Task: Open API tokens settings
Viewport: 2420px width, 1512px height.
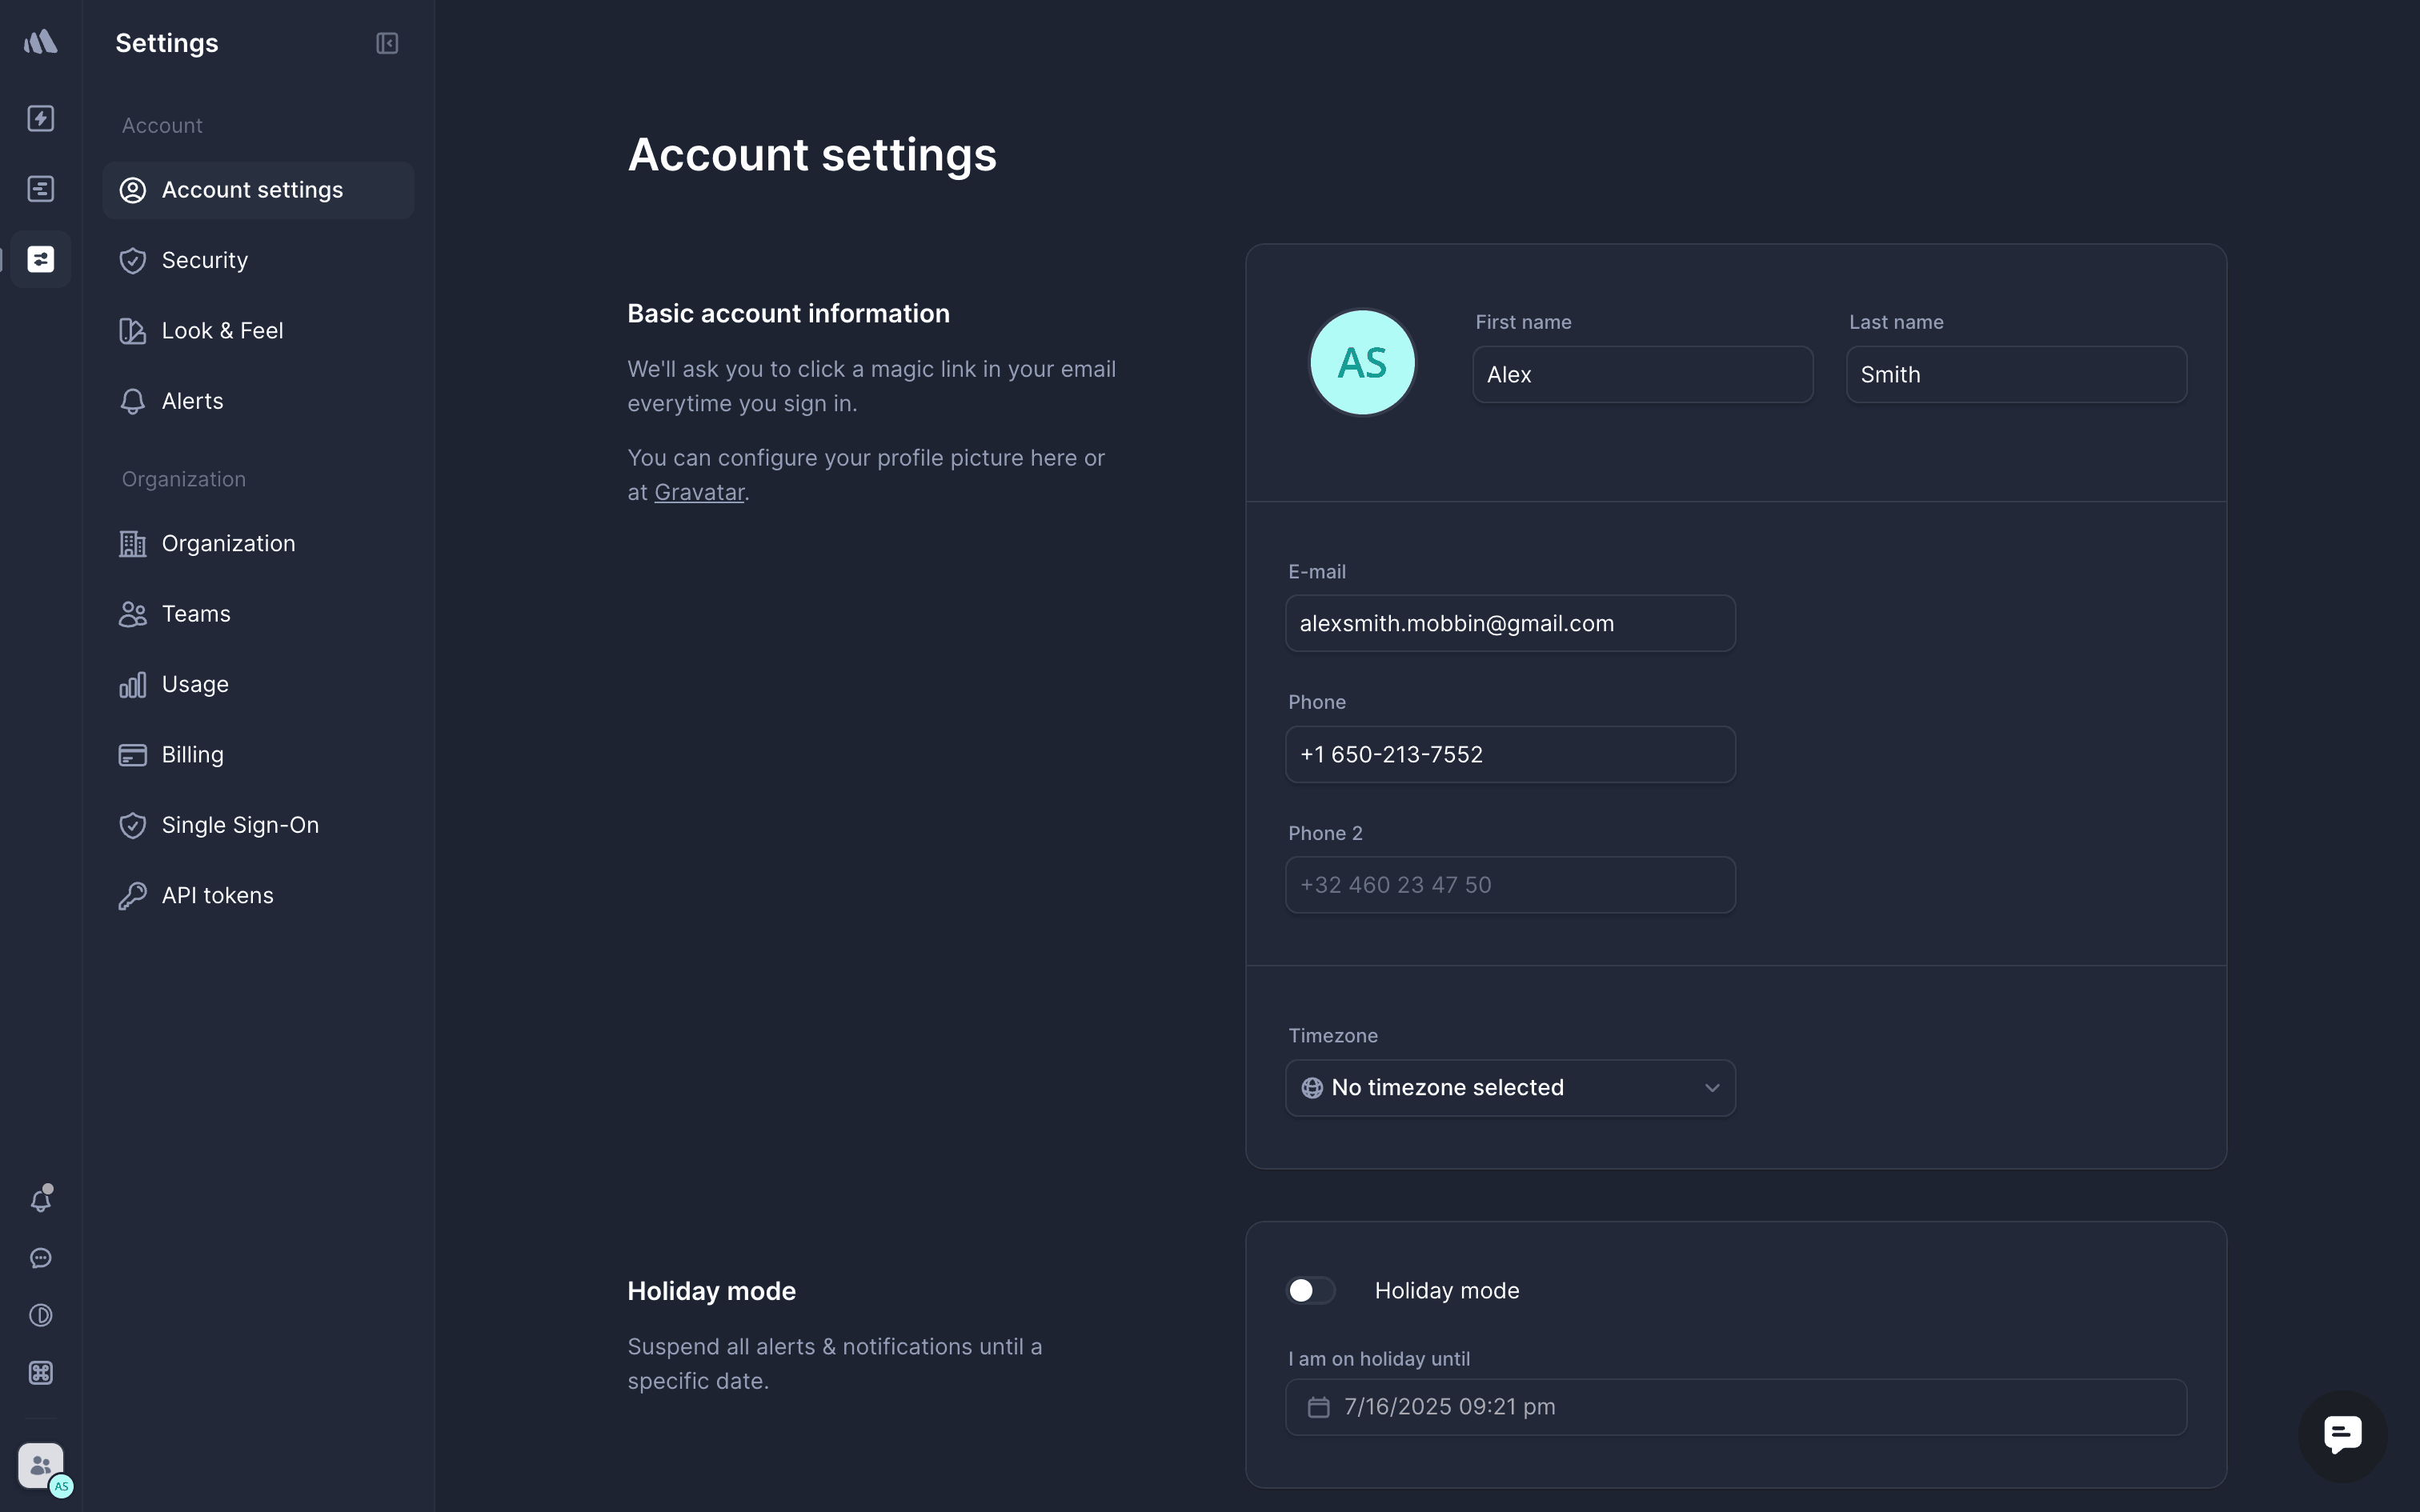Action: pyautogui.click(x=217, y=896)
